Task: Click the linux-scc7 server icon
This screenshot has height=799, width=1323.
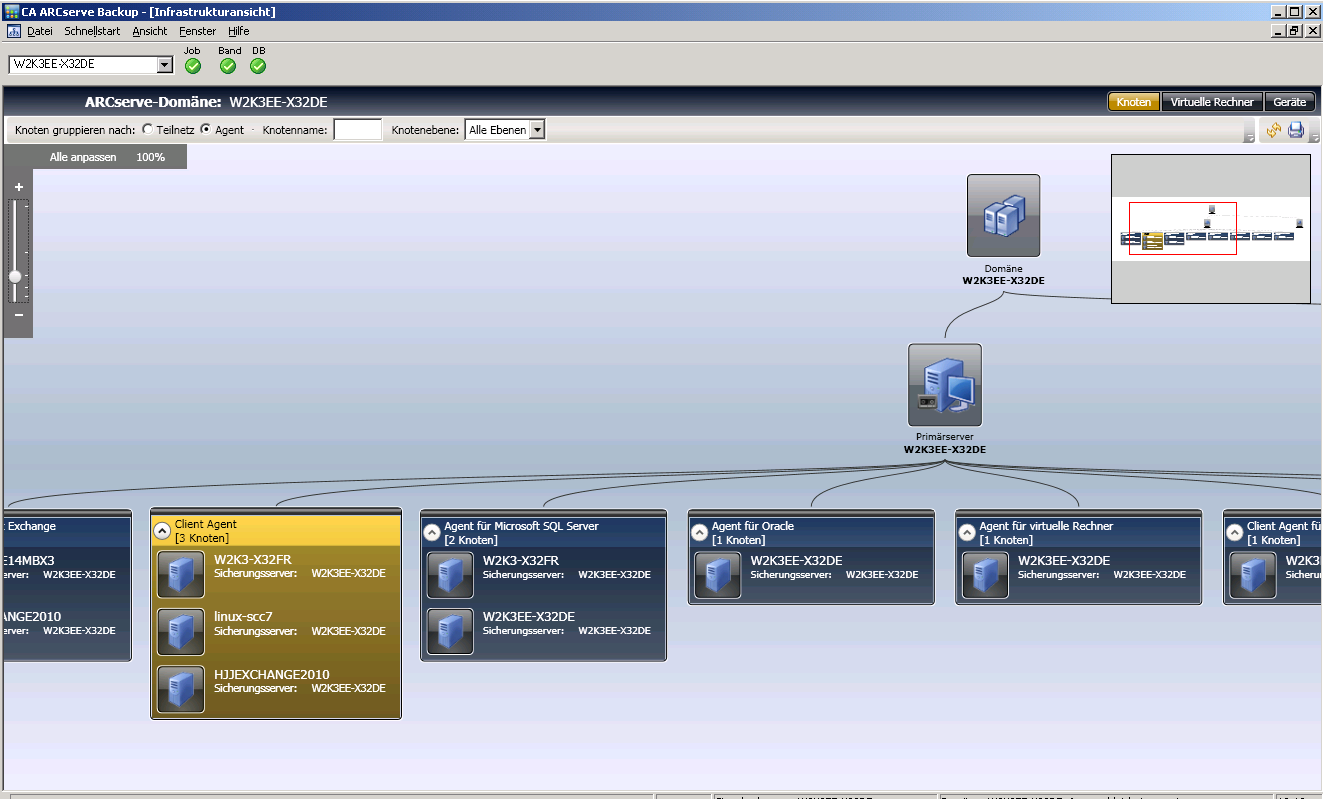Action: tap(181, 632)
